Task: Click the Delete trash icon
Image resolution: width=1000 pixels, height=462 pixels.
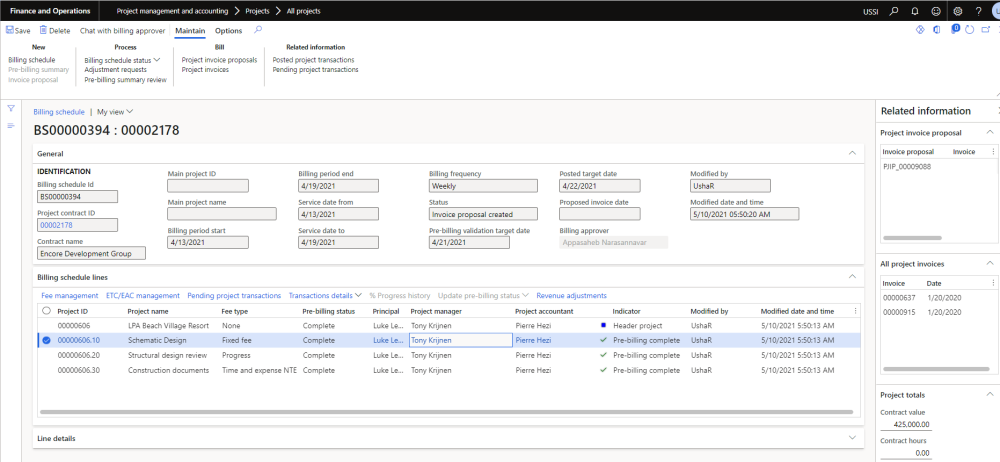Action: pos(43,31)
